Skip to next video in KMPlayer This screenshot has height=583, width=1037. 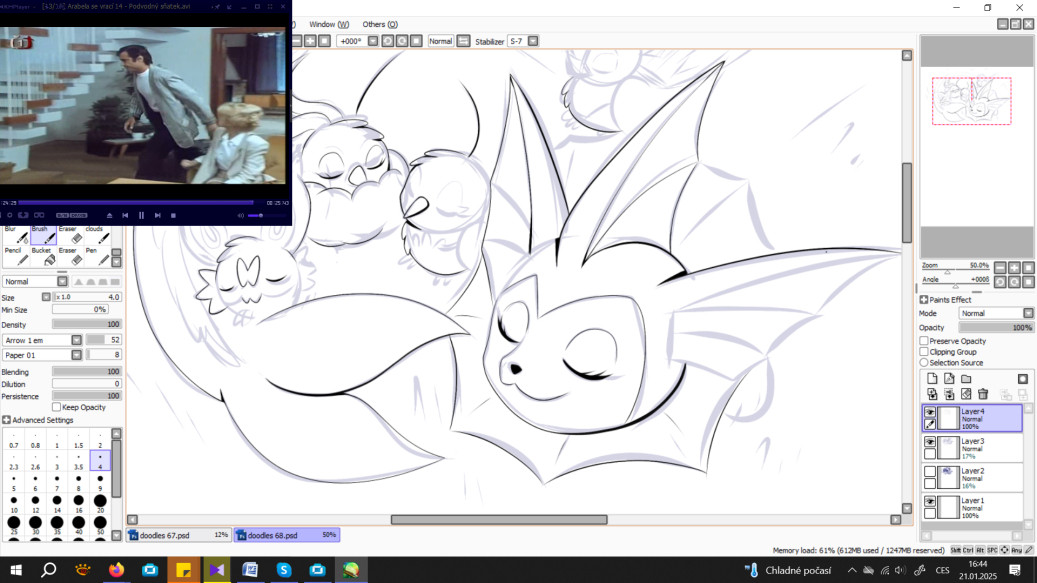157,215
